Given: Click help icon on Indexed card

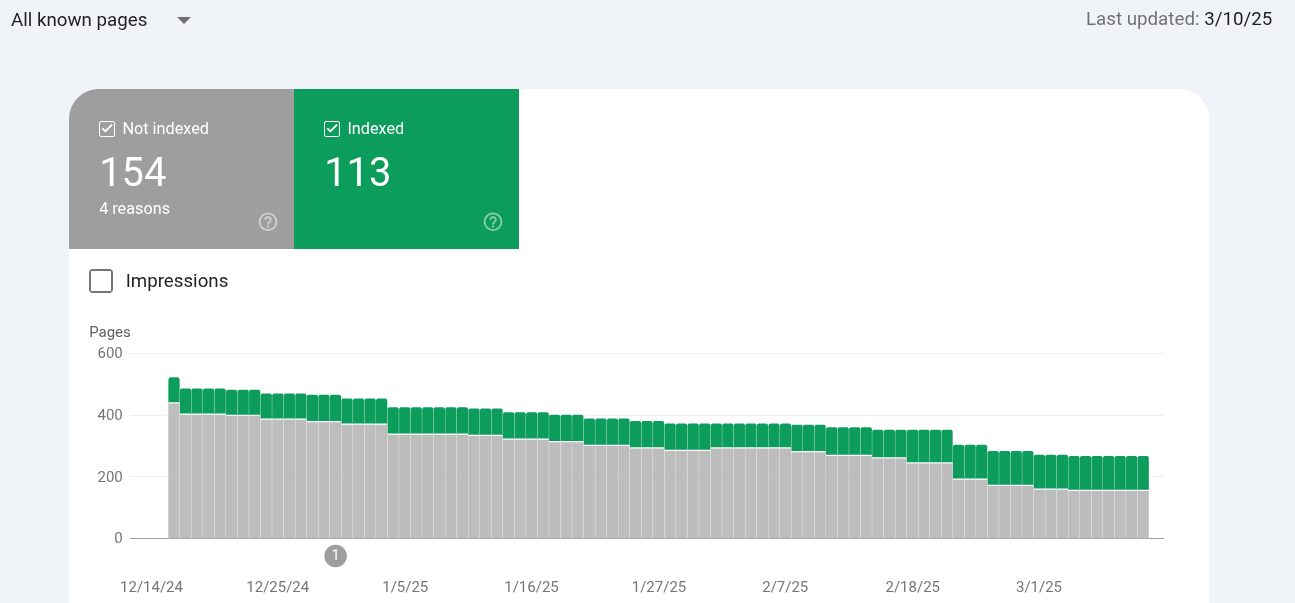Looking at the screenshot, I should [x=493, y=222].
